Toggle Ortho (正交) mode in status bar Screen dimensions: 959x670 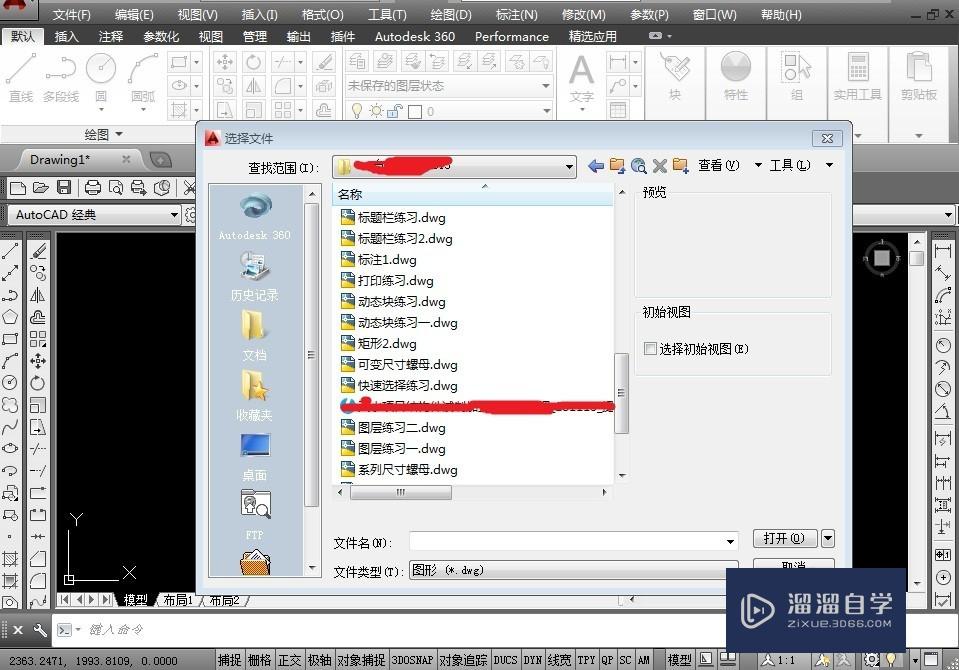click(289, 659)
